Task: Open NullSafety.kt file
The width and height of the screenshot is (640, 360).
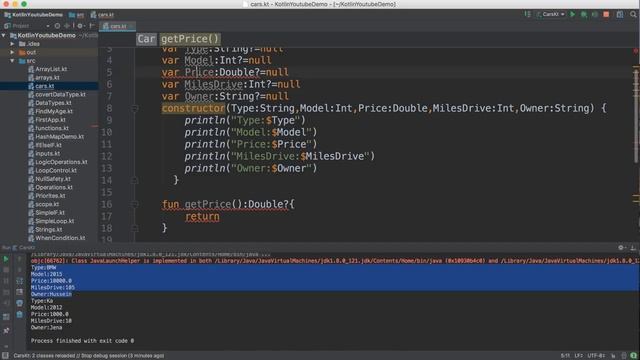Action: coord(53,179)
